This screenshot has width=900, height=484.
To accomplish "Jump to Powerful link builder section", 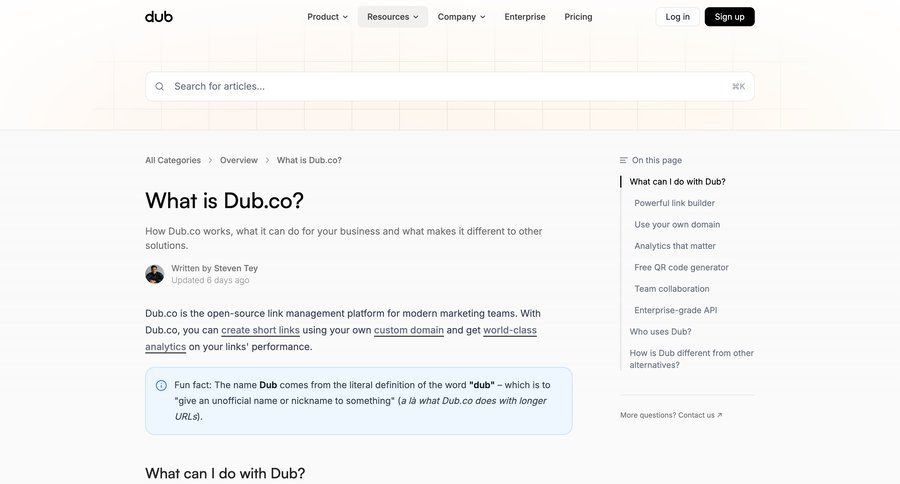I will tap(674, 203).
